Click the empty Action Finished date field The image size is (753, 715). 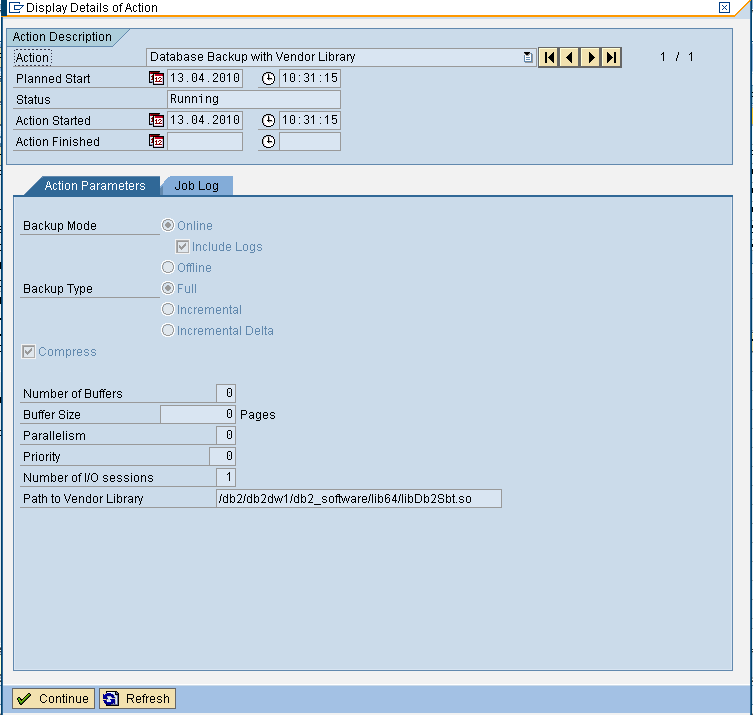tap(205, 141)
